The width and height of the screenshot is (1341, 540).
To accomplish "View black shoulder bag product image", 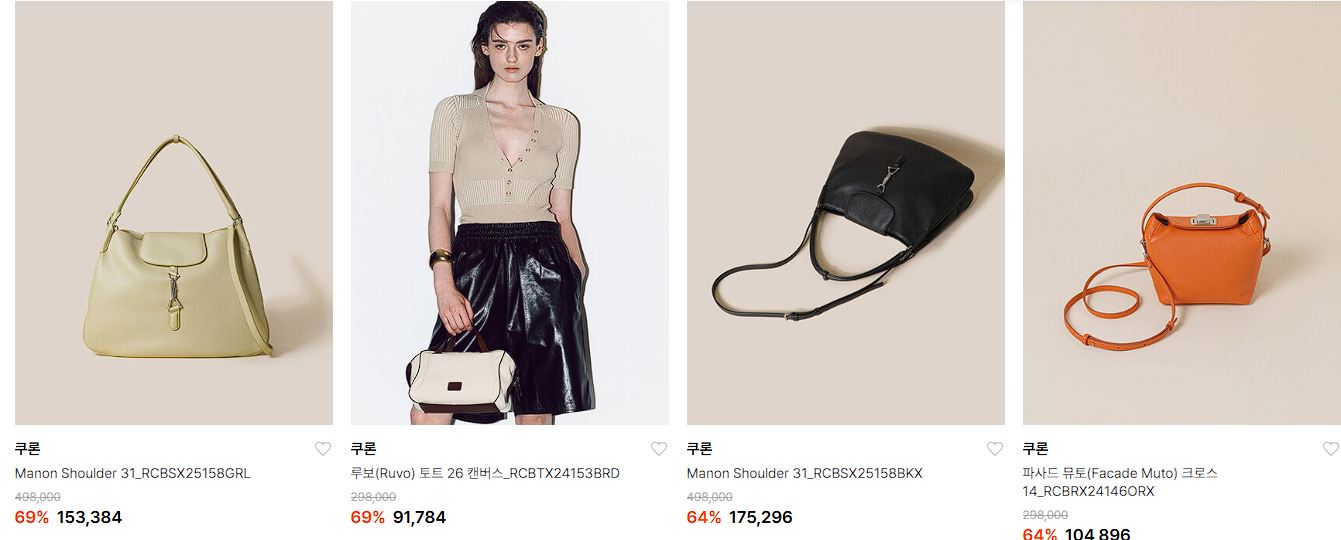I will (x=846, y=213).
